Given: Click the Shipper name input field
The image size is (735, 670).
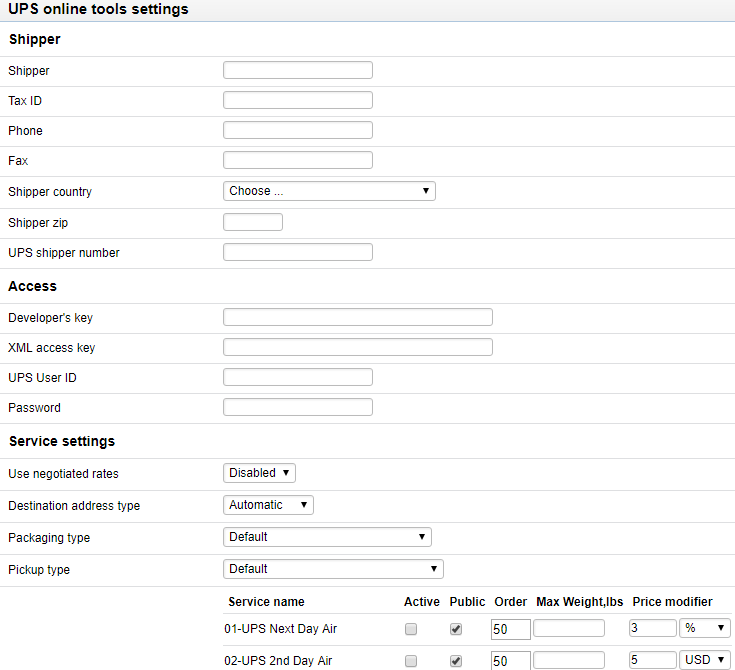Looking at the screenshot, I should (298, 70).
